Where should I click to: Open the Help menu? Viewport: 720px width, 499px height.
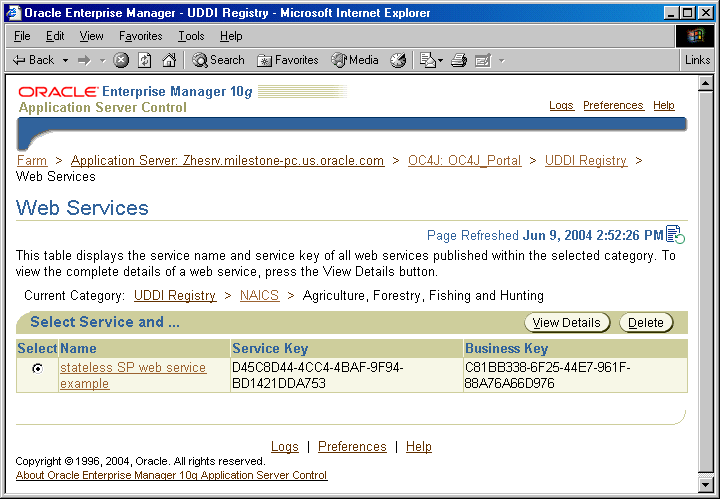click(231, 36)
